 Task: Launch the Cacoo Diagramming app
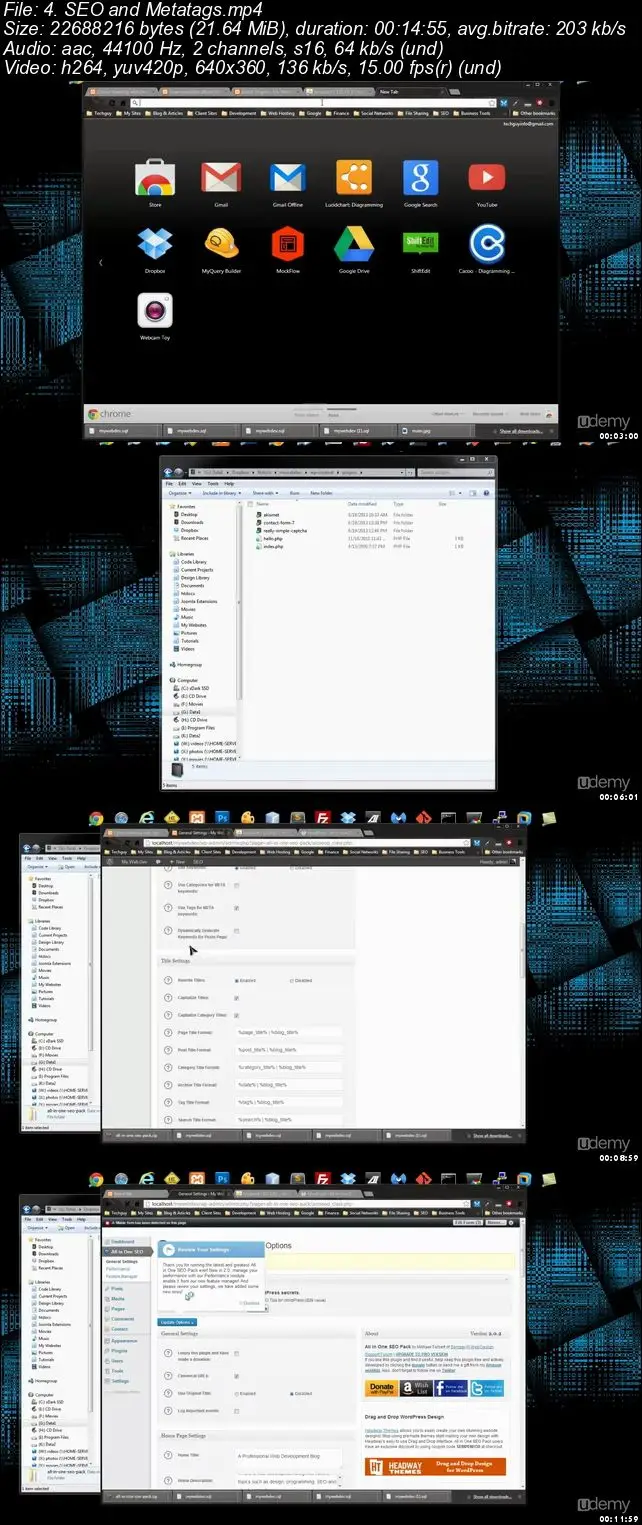(487, 244)
